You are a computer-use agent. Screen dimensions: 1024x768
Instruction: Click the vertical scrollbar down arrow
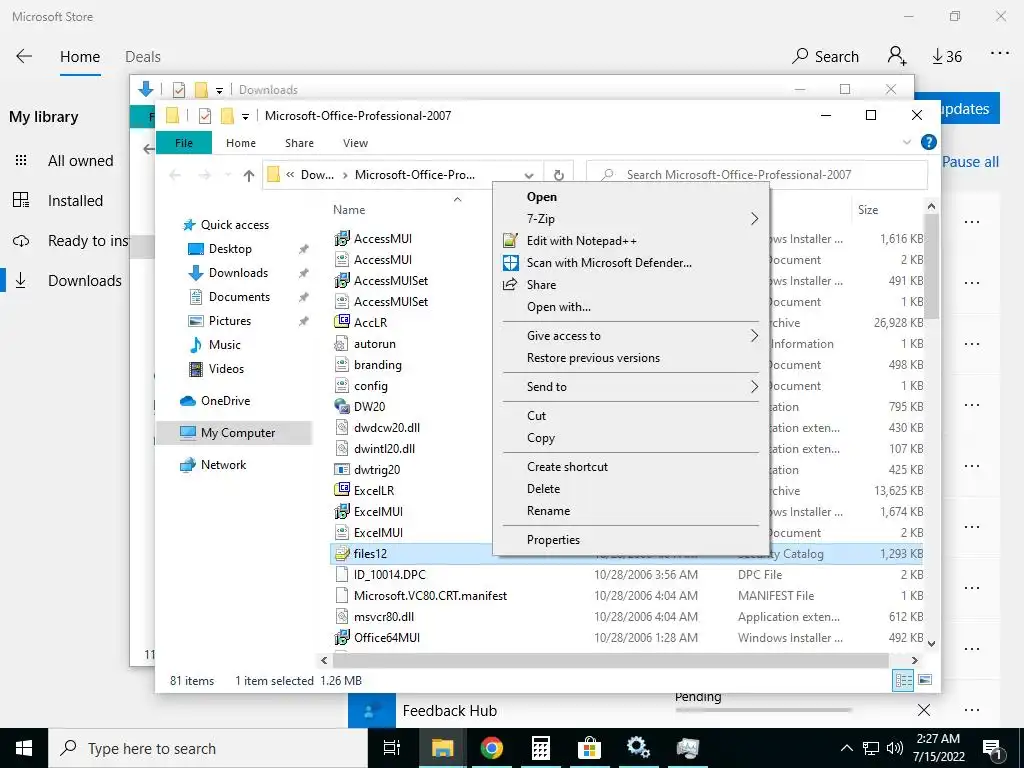click(x=932, y=643)
